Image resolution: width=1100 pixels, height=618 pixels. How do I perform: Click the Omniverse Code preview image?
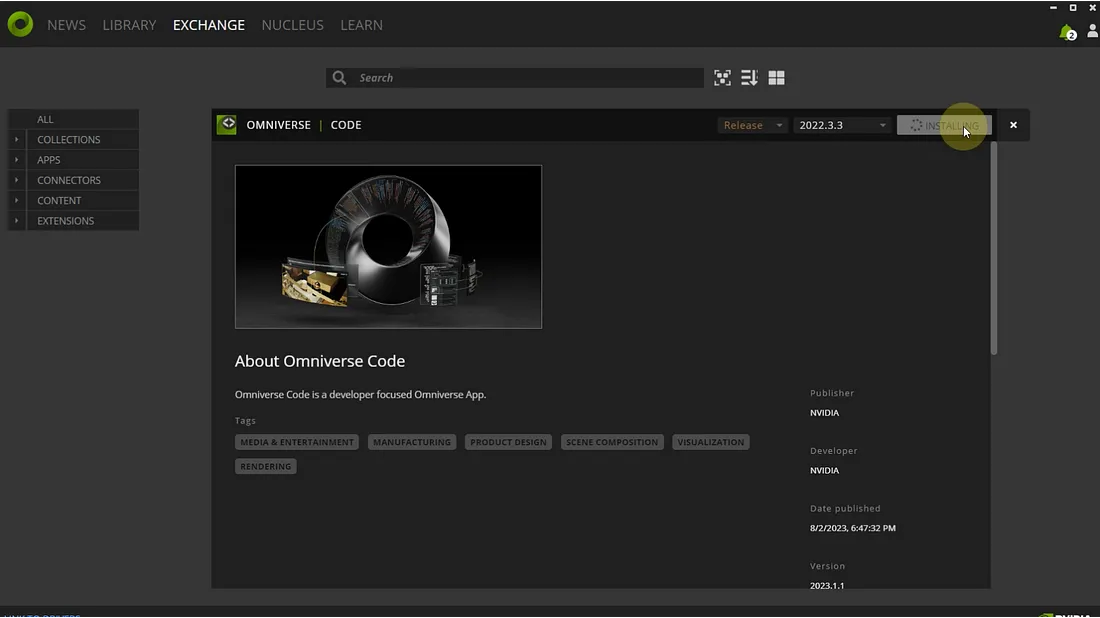pyautogui.click(x=388, y=247)
